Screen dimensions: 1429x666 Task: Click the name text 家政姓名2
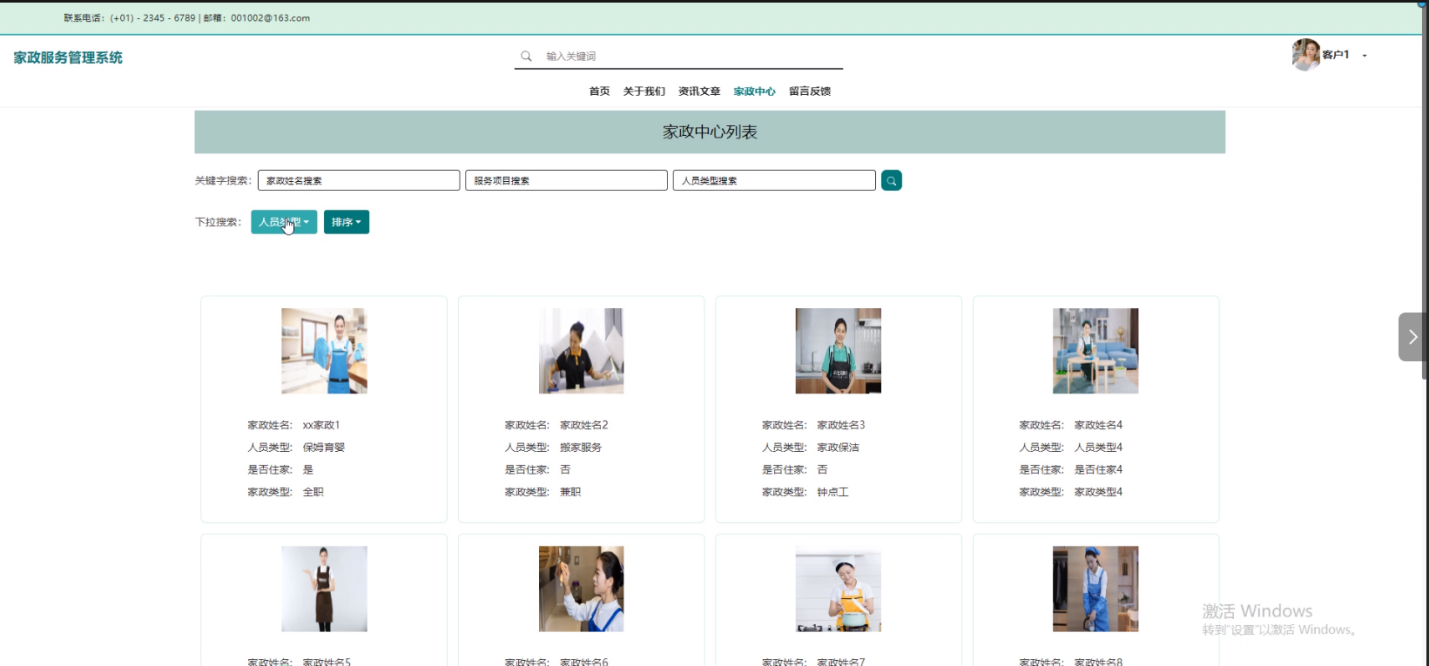pyautogui.click(x=584, y=425)
